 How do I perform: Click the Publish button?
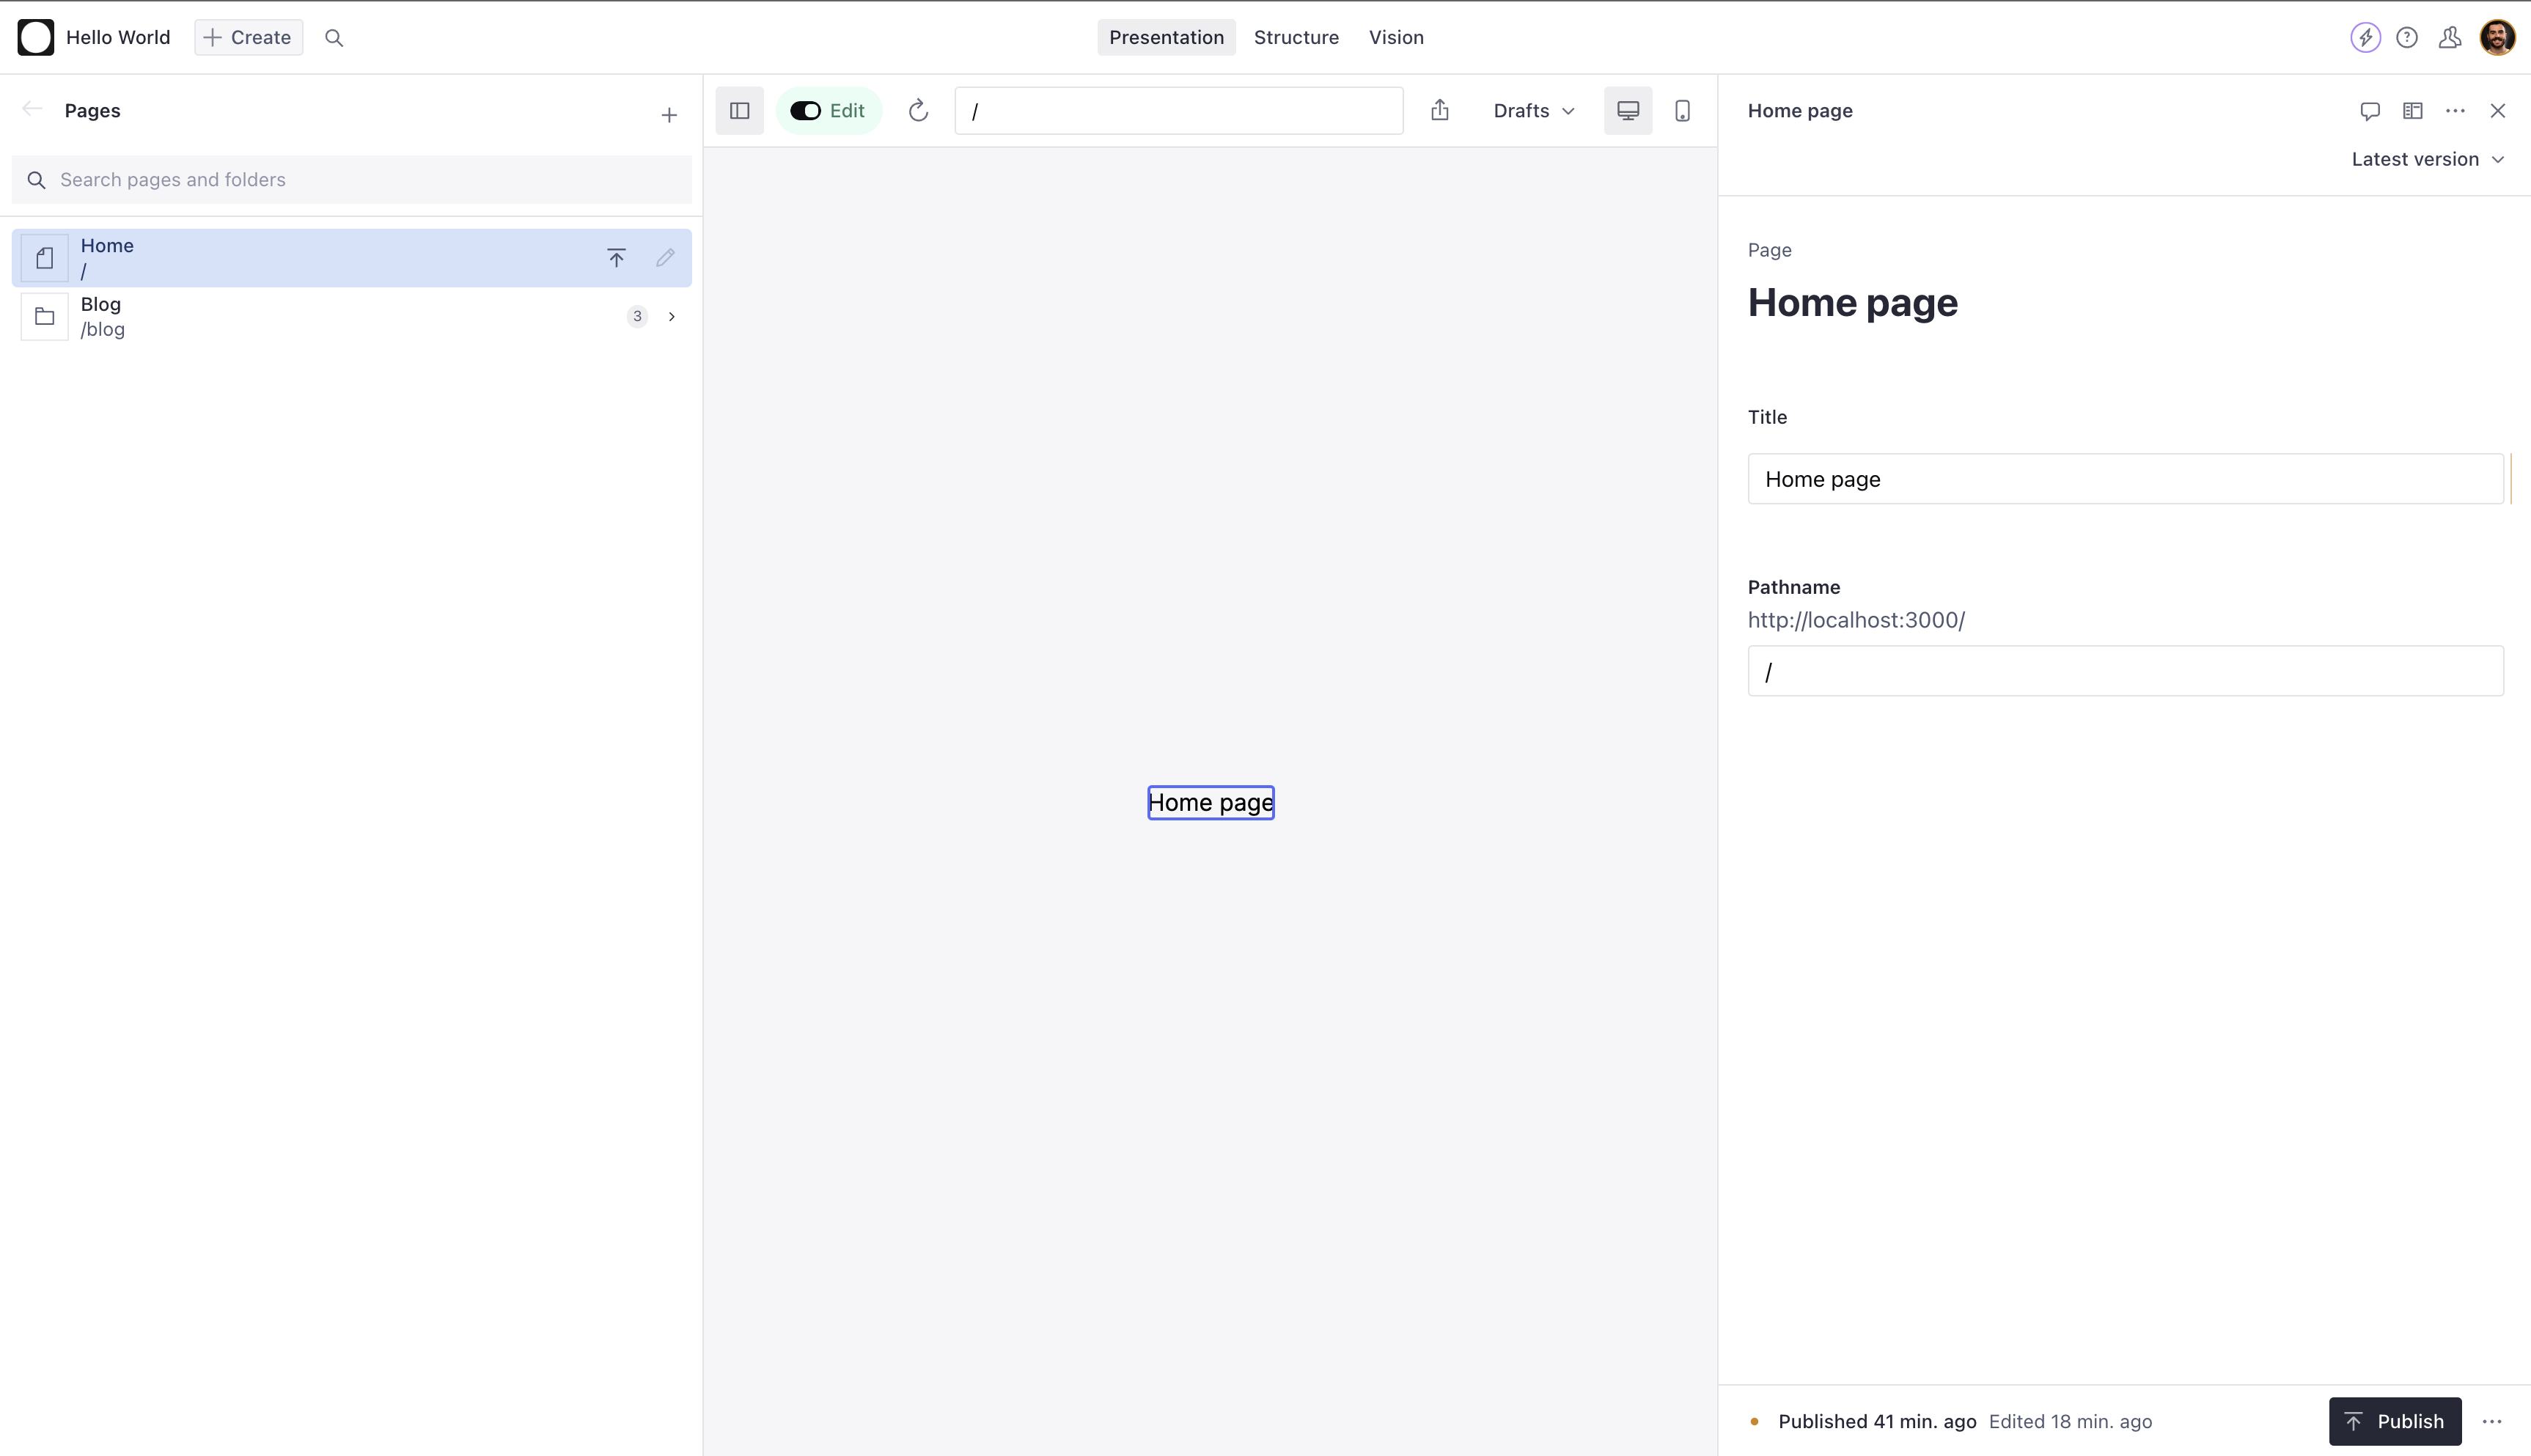pyautogui.click(x=2394, y=1420)
